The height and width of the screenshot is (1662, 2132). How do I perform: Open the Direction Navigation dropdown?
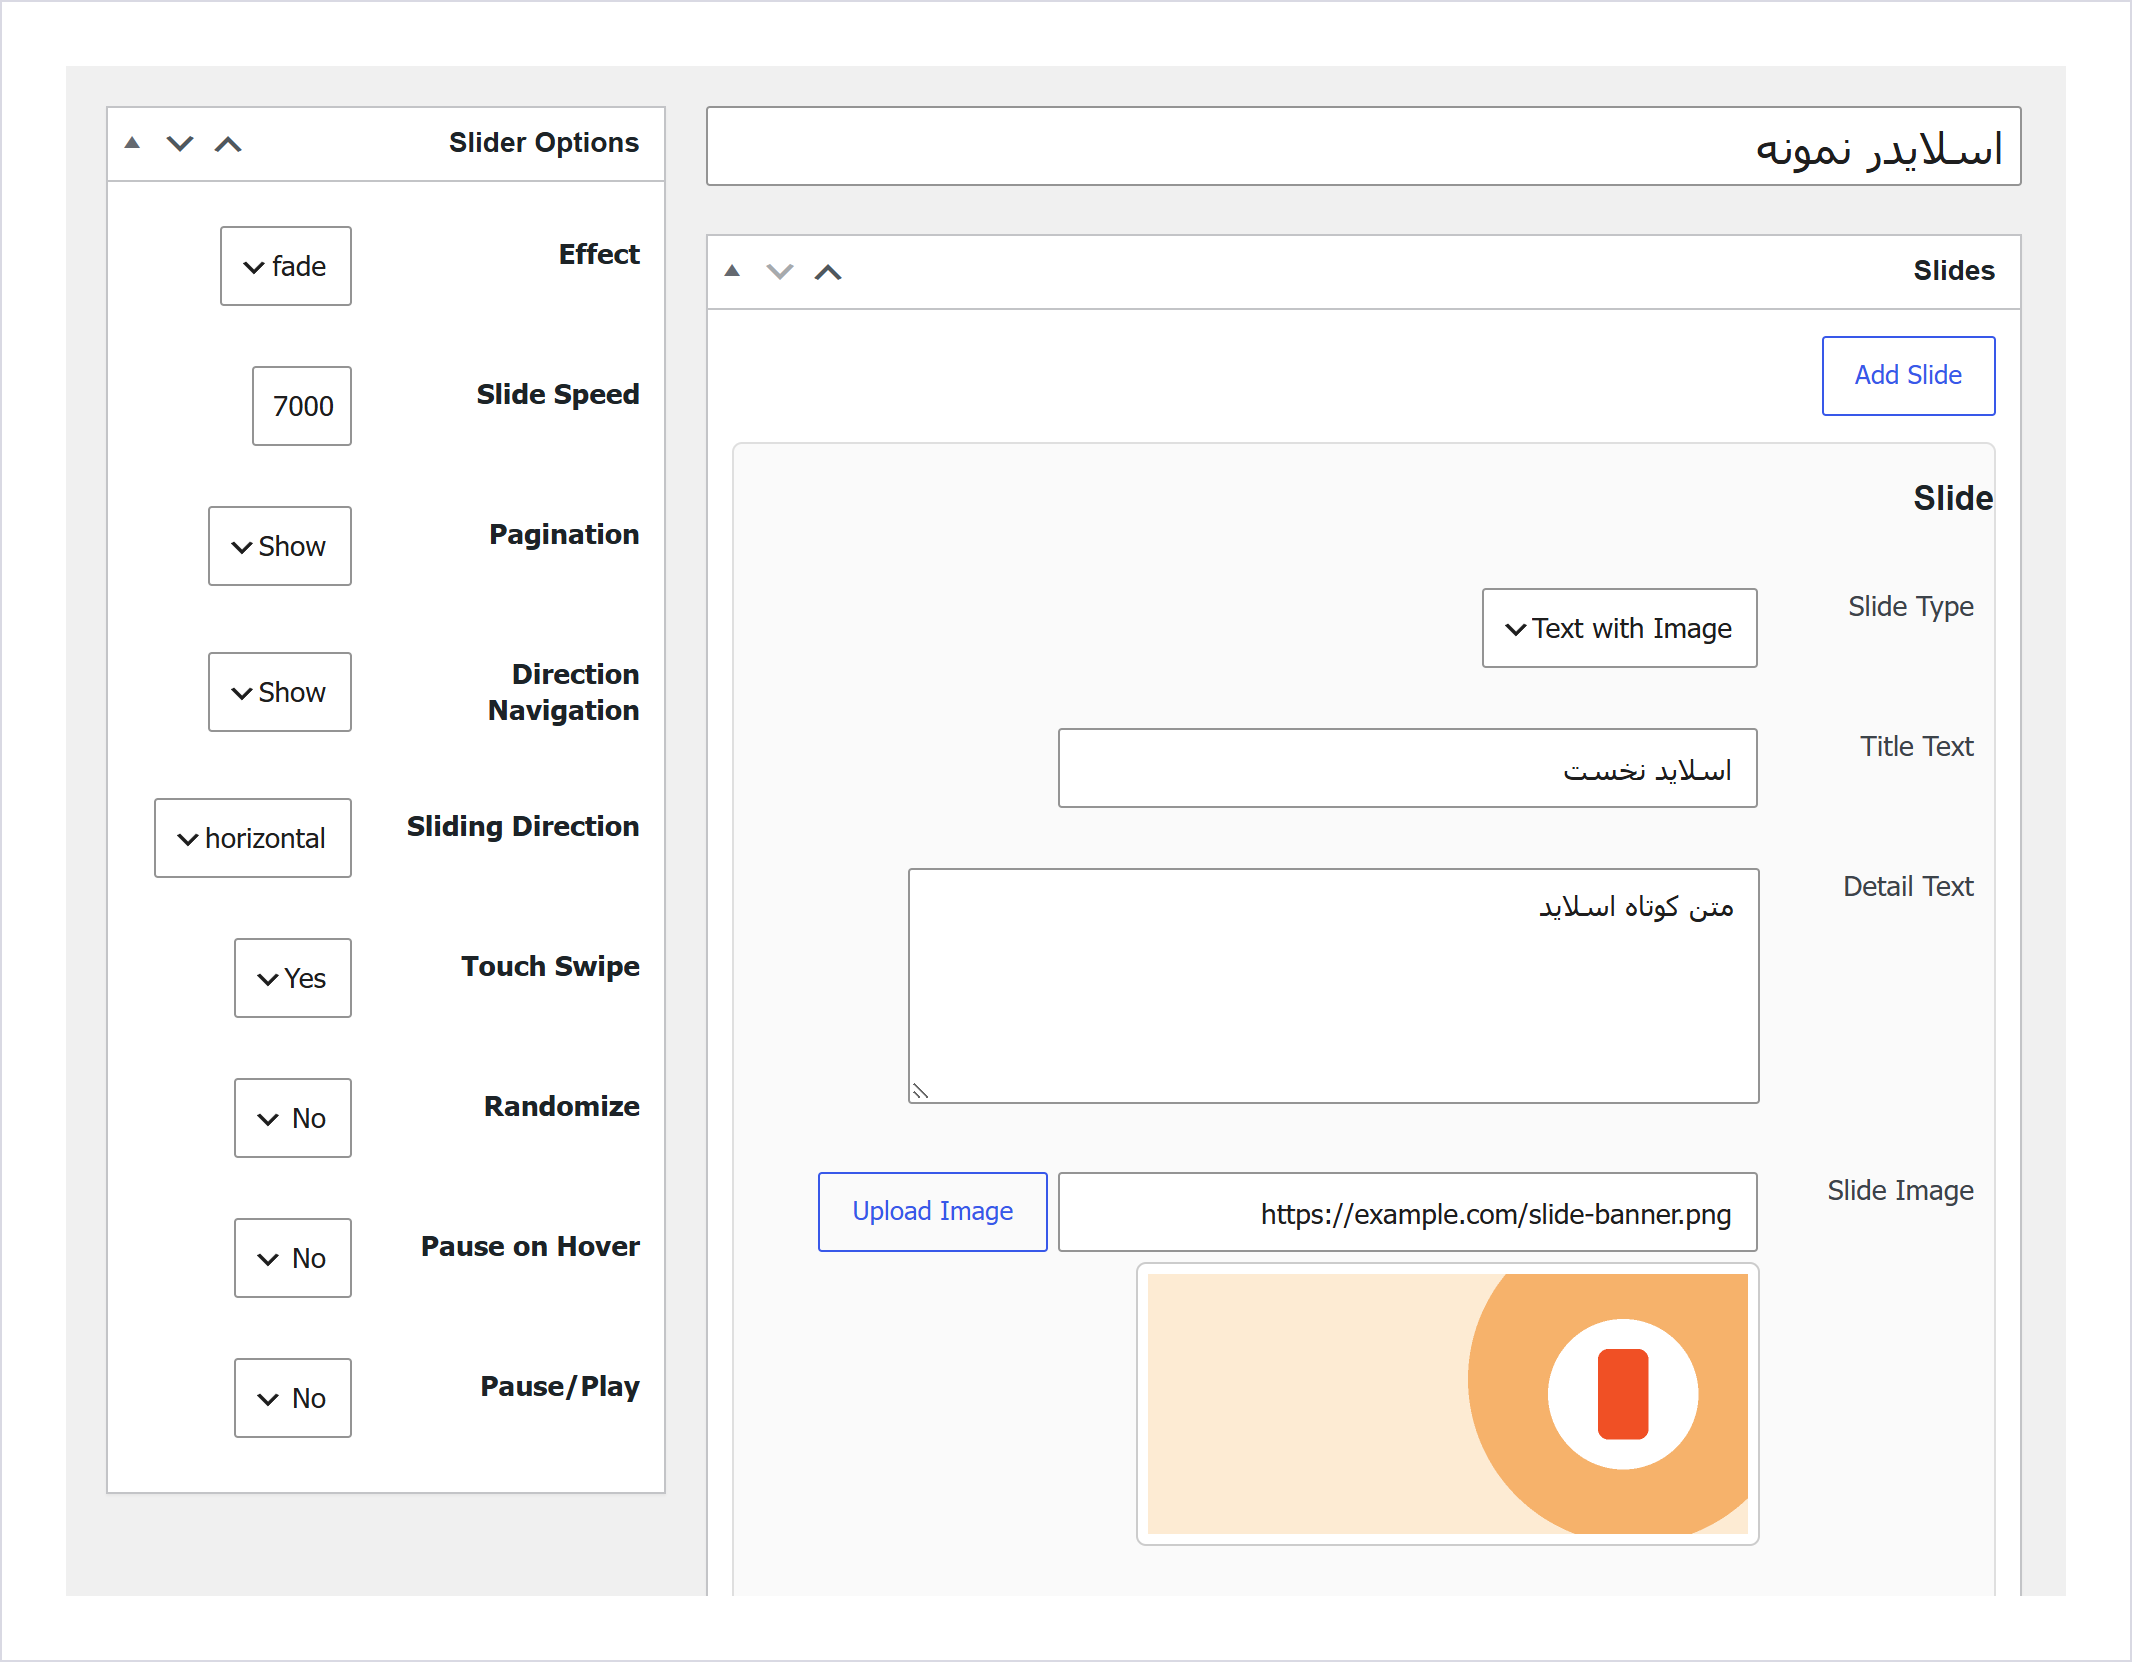coord(280,692)
